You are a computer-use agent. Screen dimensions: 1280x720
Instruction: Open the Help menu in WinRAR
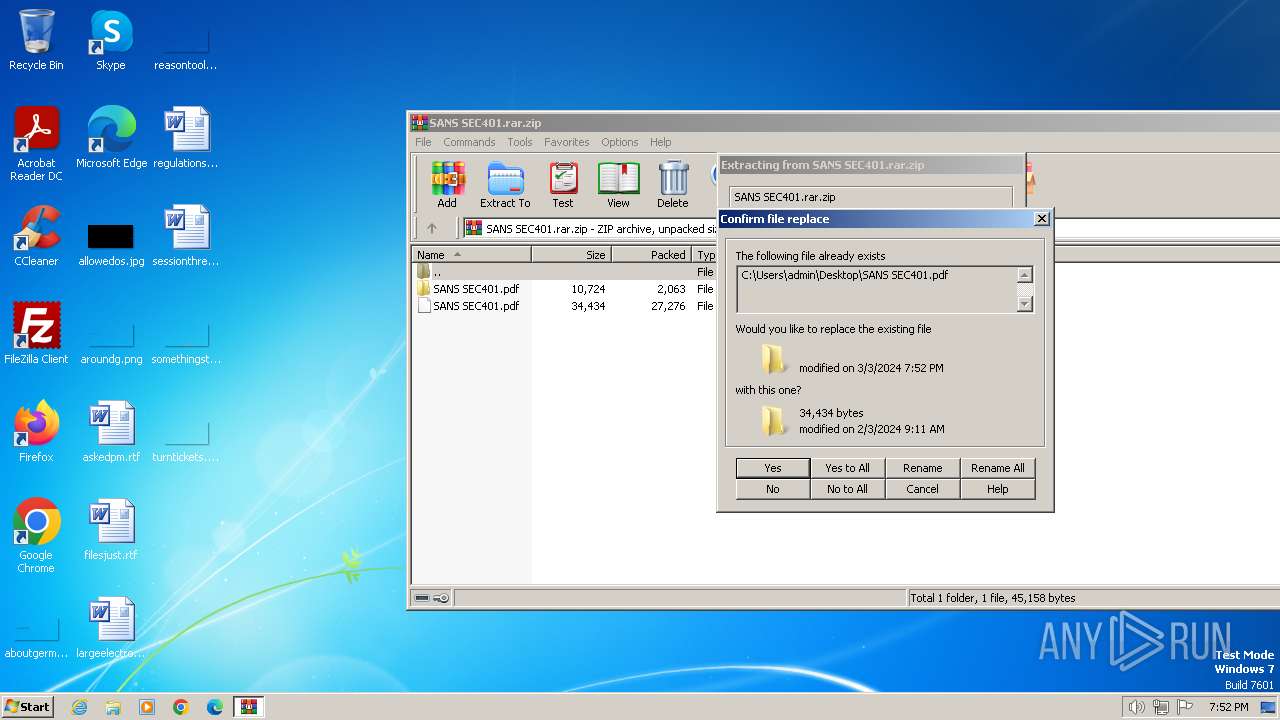click(x=661, y=142)
